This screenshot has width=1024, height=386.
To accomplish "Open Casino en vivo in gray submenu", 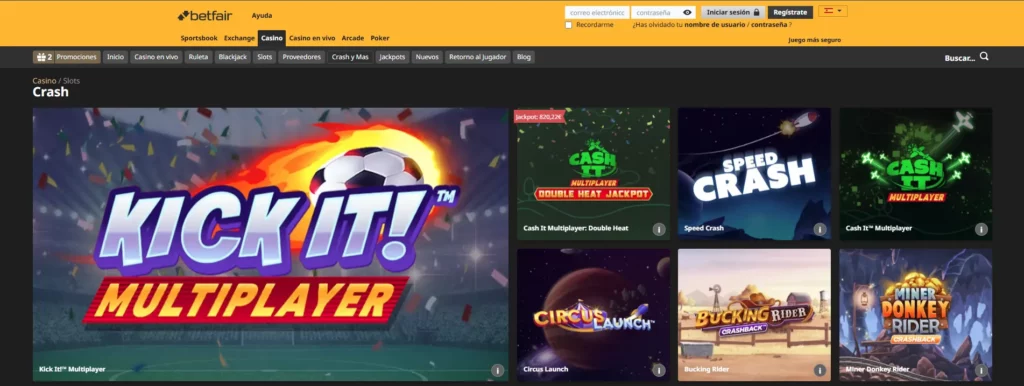I will 156,57.
